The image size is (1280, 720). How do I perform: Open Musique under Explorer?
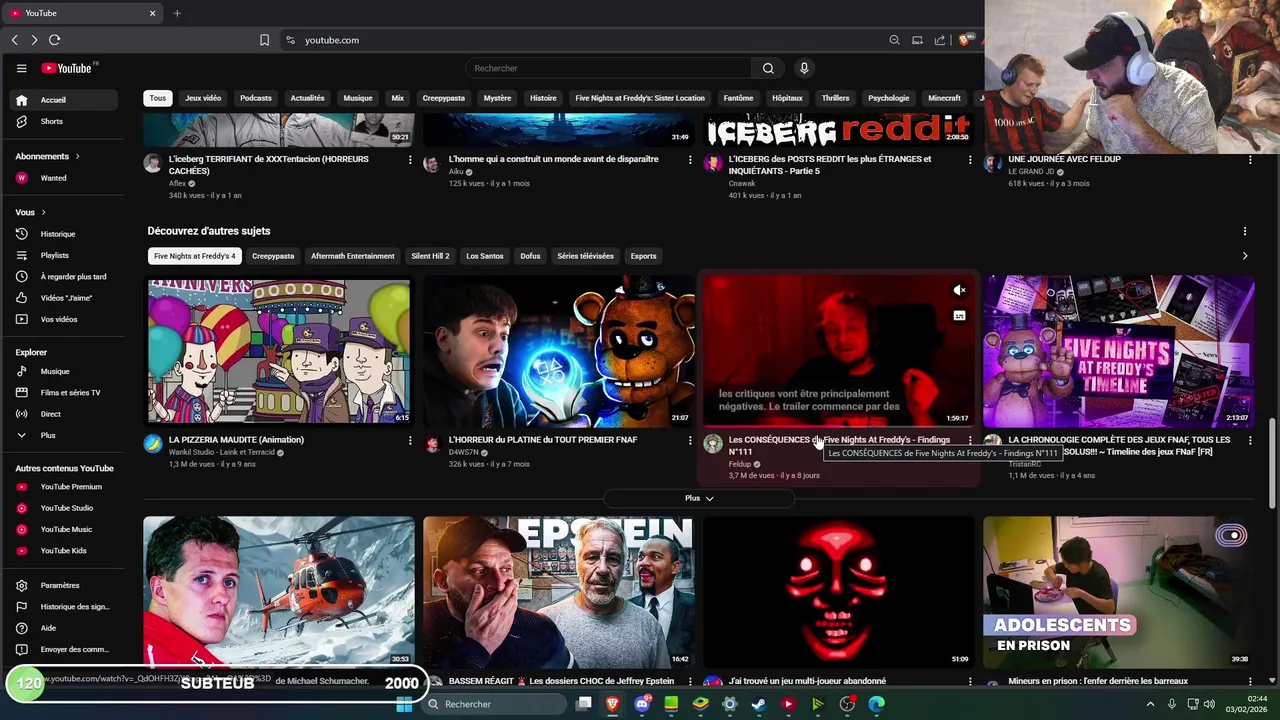pos(63,371)
